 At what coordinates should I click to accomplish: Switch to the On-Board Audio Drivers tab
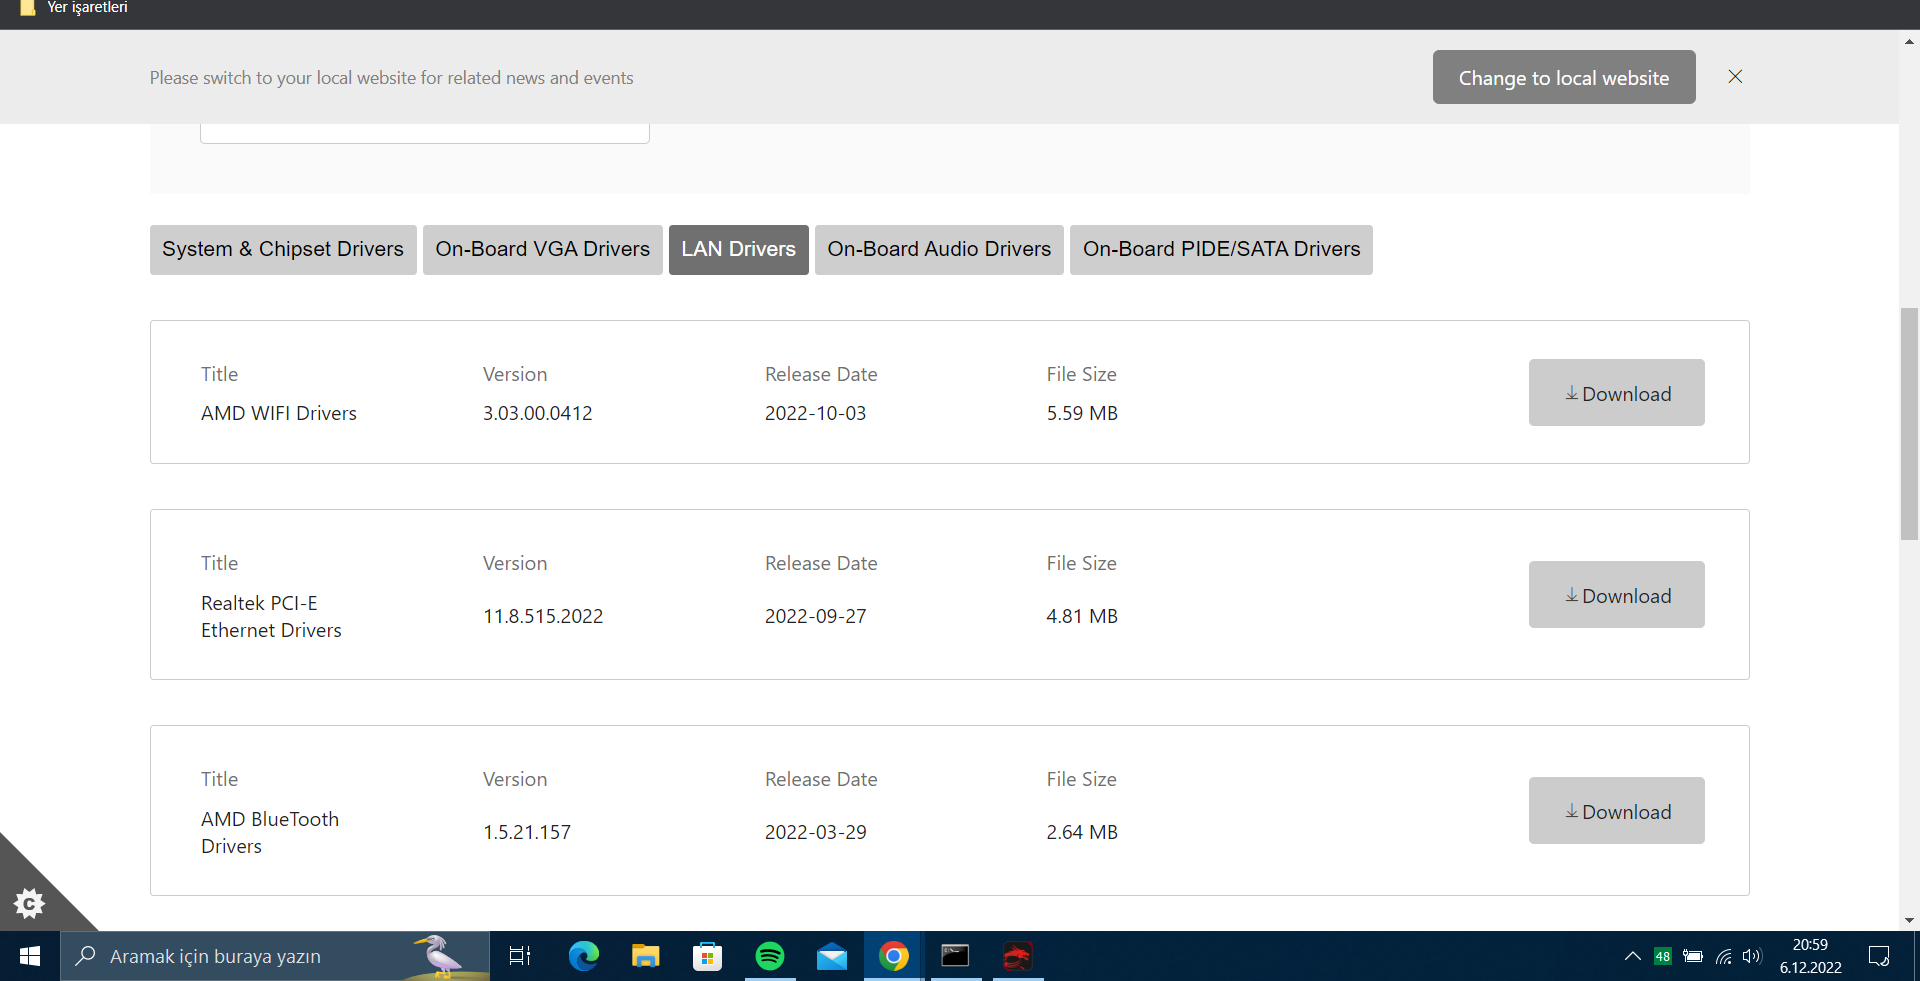coord(939,250)
